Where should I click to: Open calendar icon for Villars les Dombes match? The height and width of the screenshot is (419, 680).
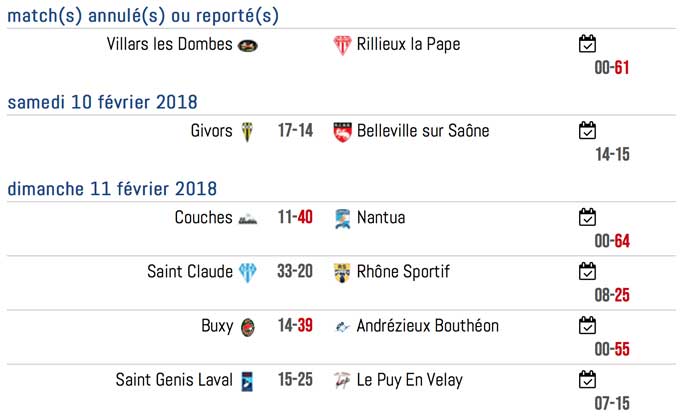coord(587,44)
